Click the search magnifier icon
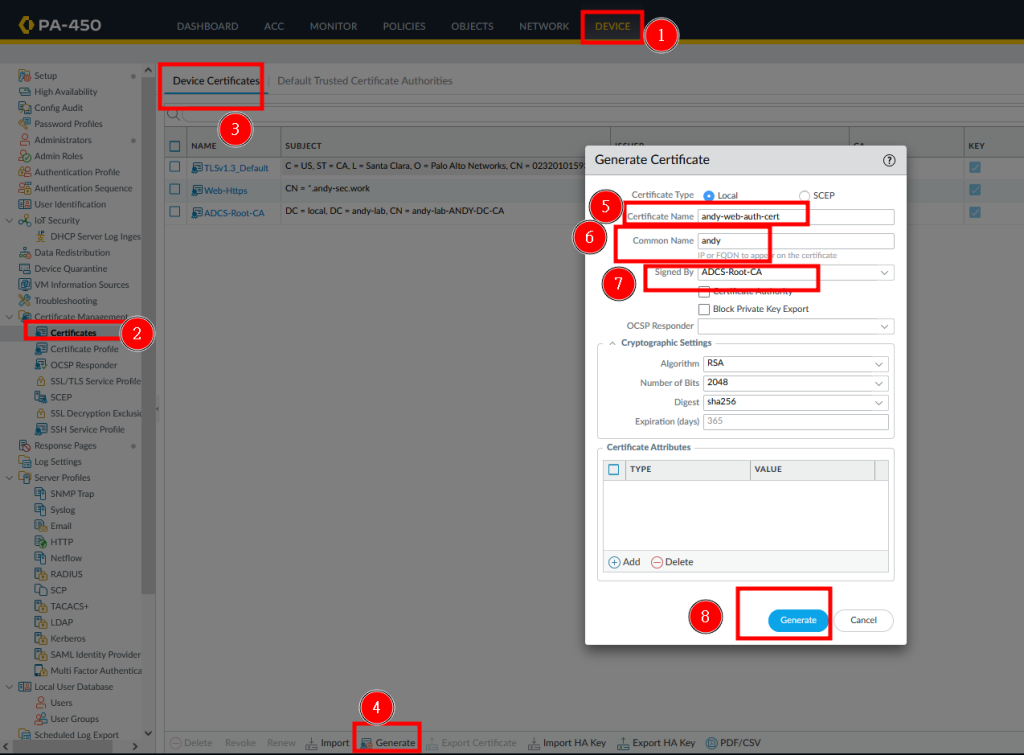The image size is (1024, 755). (174, 115)
